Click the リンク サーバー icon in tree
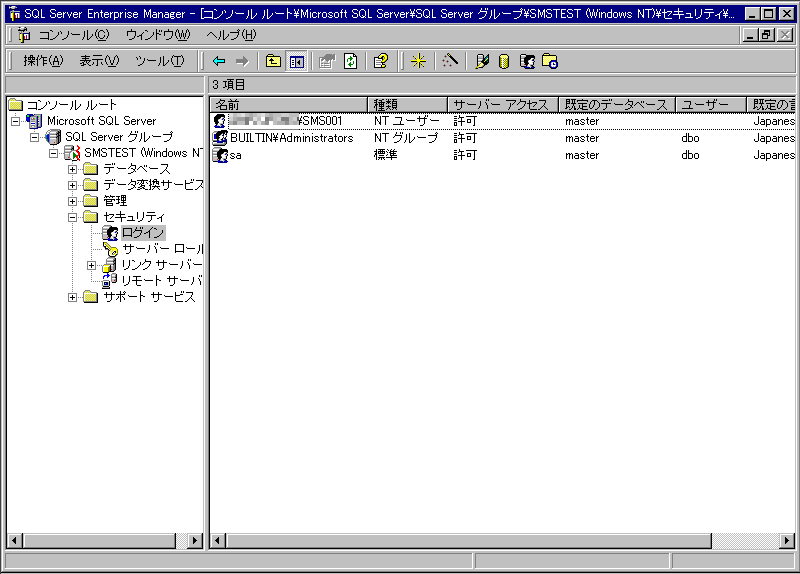The height and width of the screenshot is (574, 800). 109,265
